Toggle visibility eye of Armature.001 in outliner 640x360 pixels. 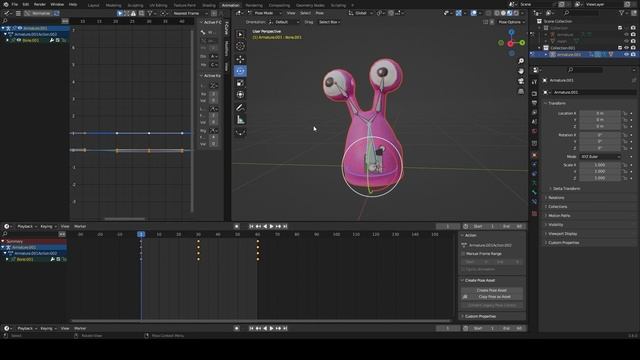point(627,54)
